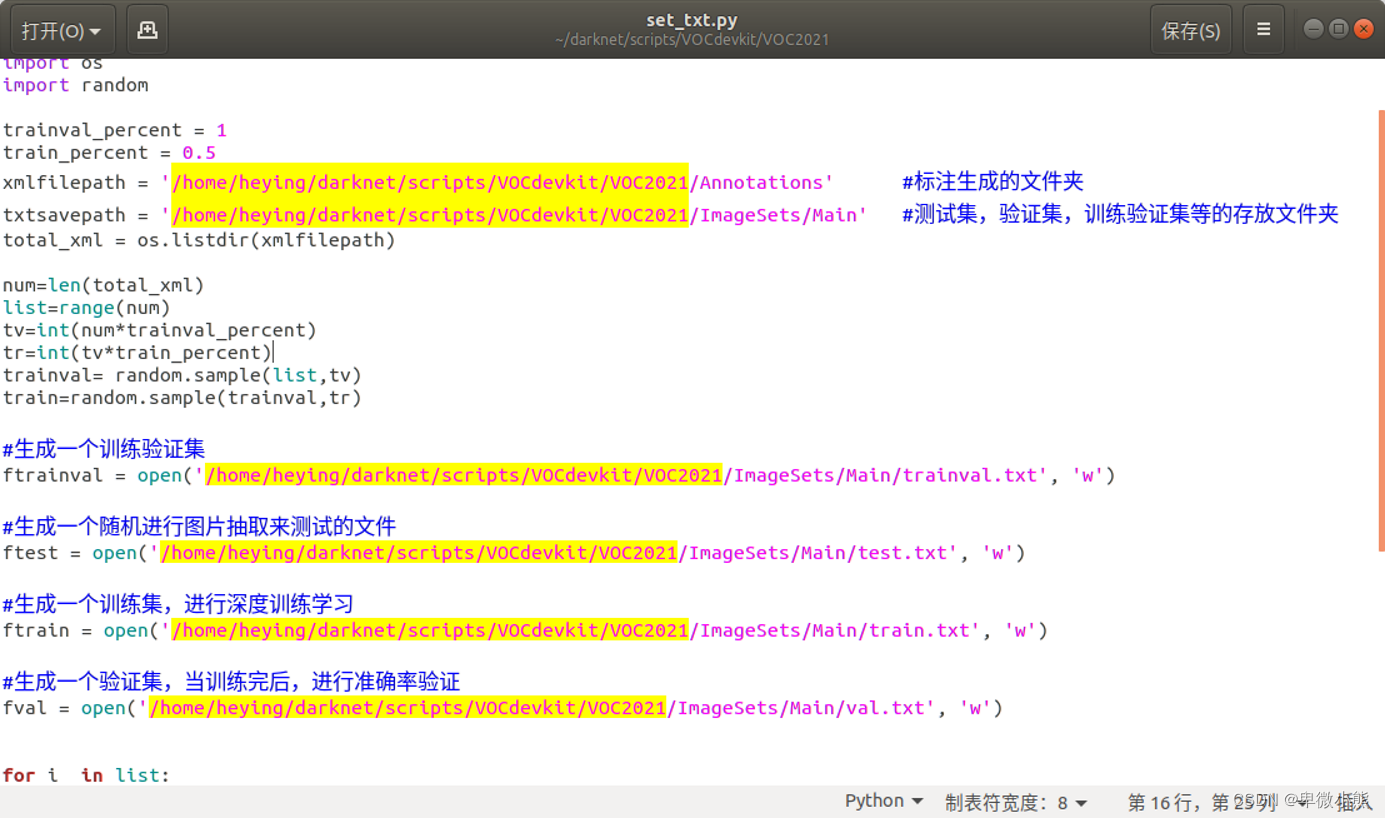Click the line 'tr=int(tv*train_percent)'
Image resolution: width=1385 pixels, height=818 pixels.
pos(137,353)
